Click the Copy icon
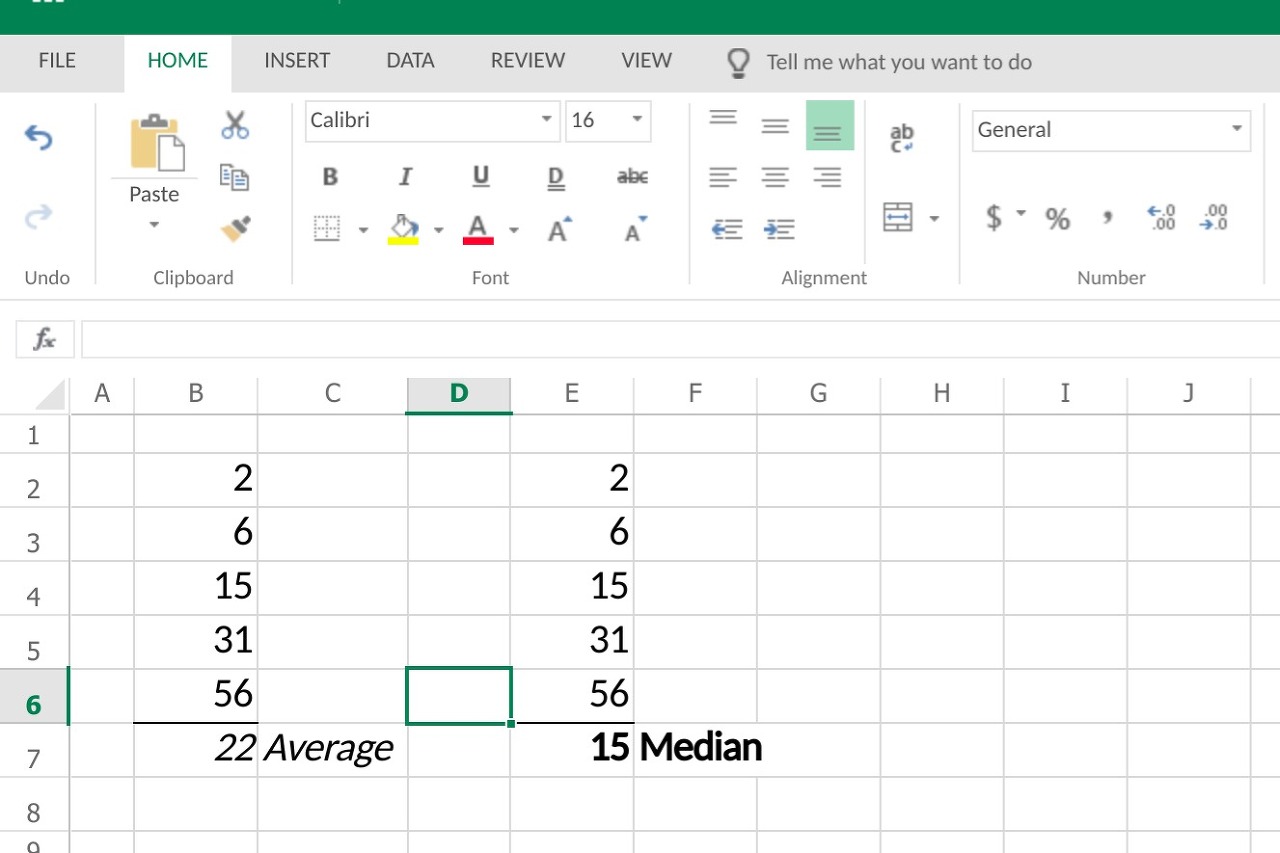This screenshot has width=1280, height=853. coord(235,178)
